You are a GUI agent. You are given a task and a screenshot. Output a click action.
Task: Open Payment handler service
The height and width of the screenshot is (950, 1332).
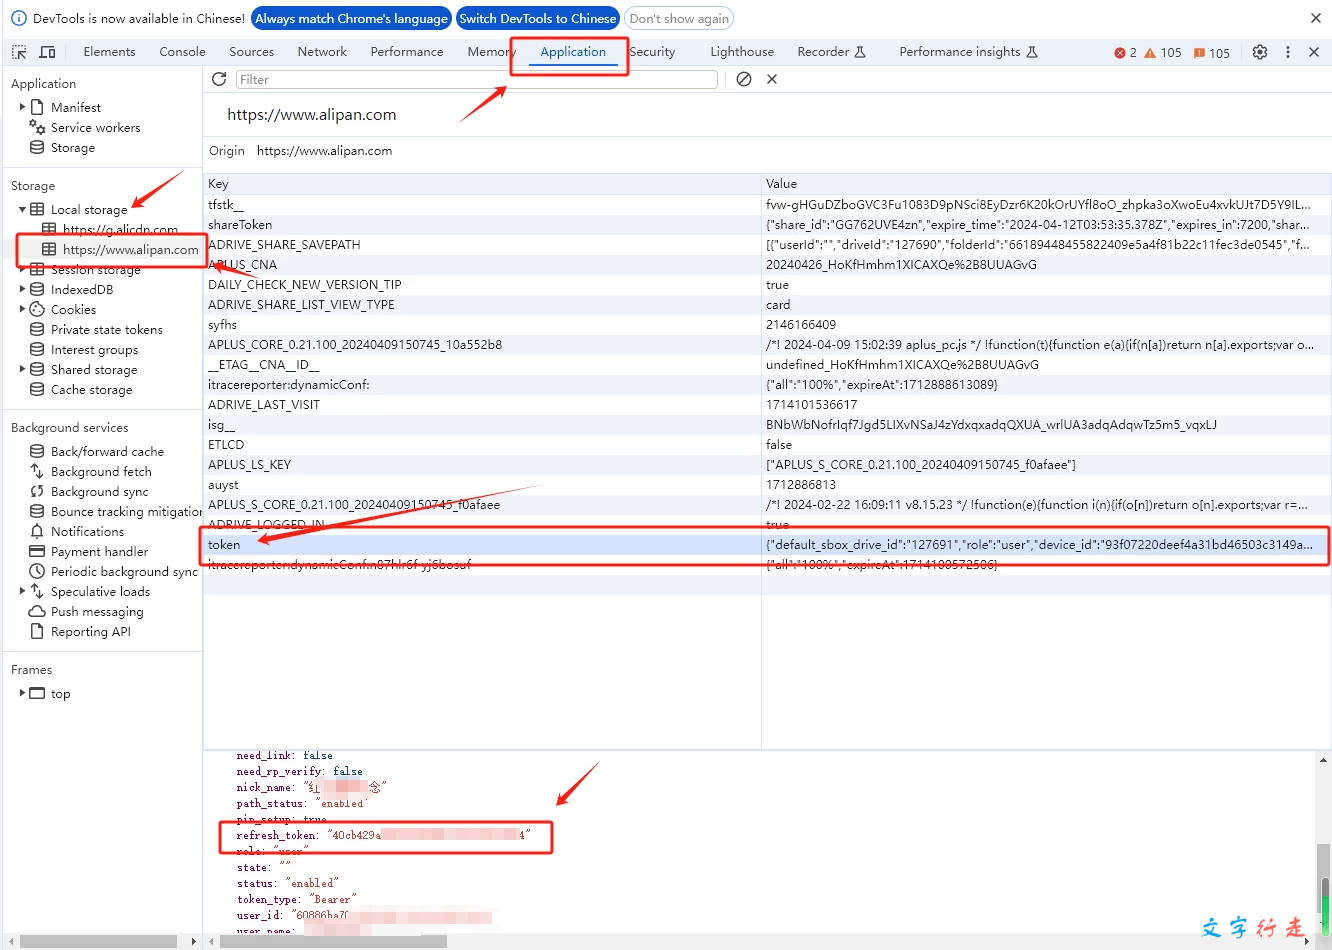[99, 551]
